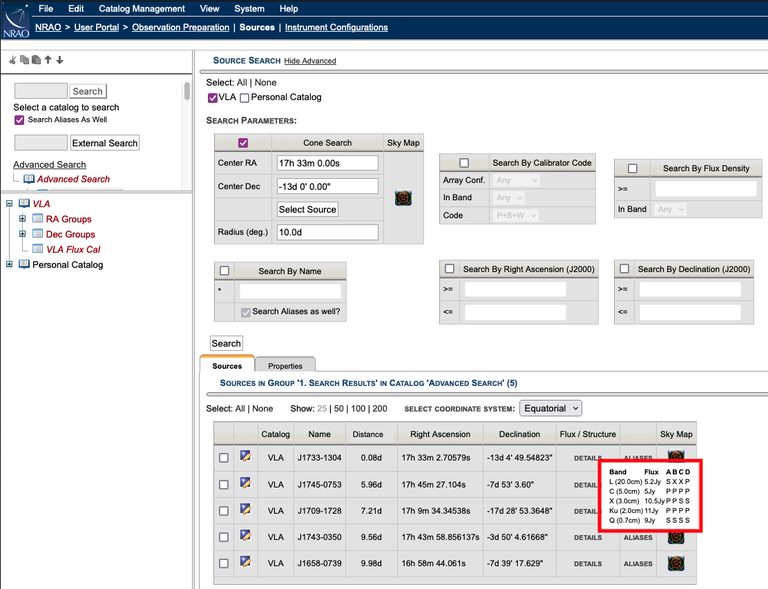Toggle the Personal Catalog checkbox
This screenshot has height=589, width=768.
(x=245, y=98)
